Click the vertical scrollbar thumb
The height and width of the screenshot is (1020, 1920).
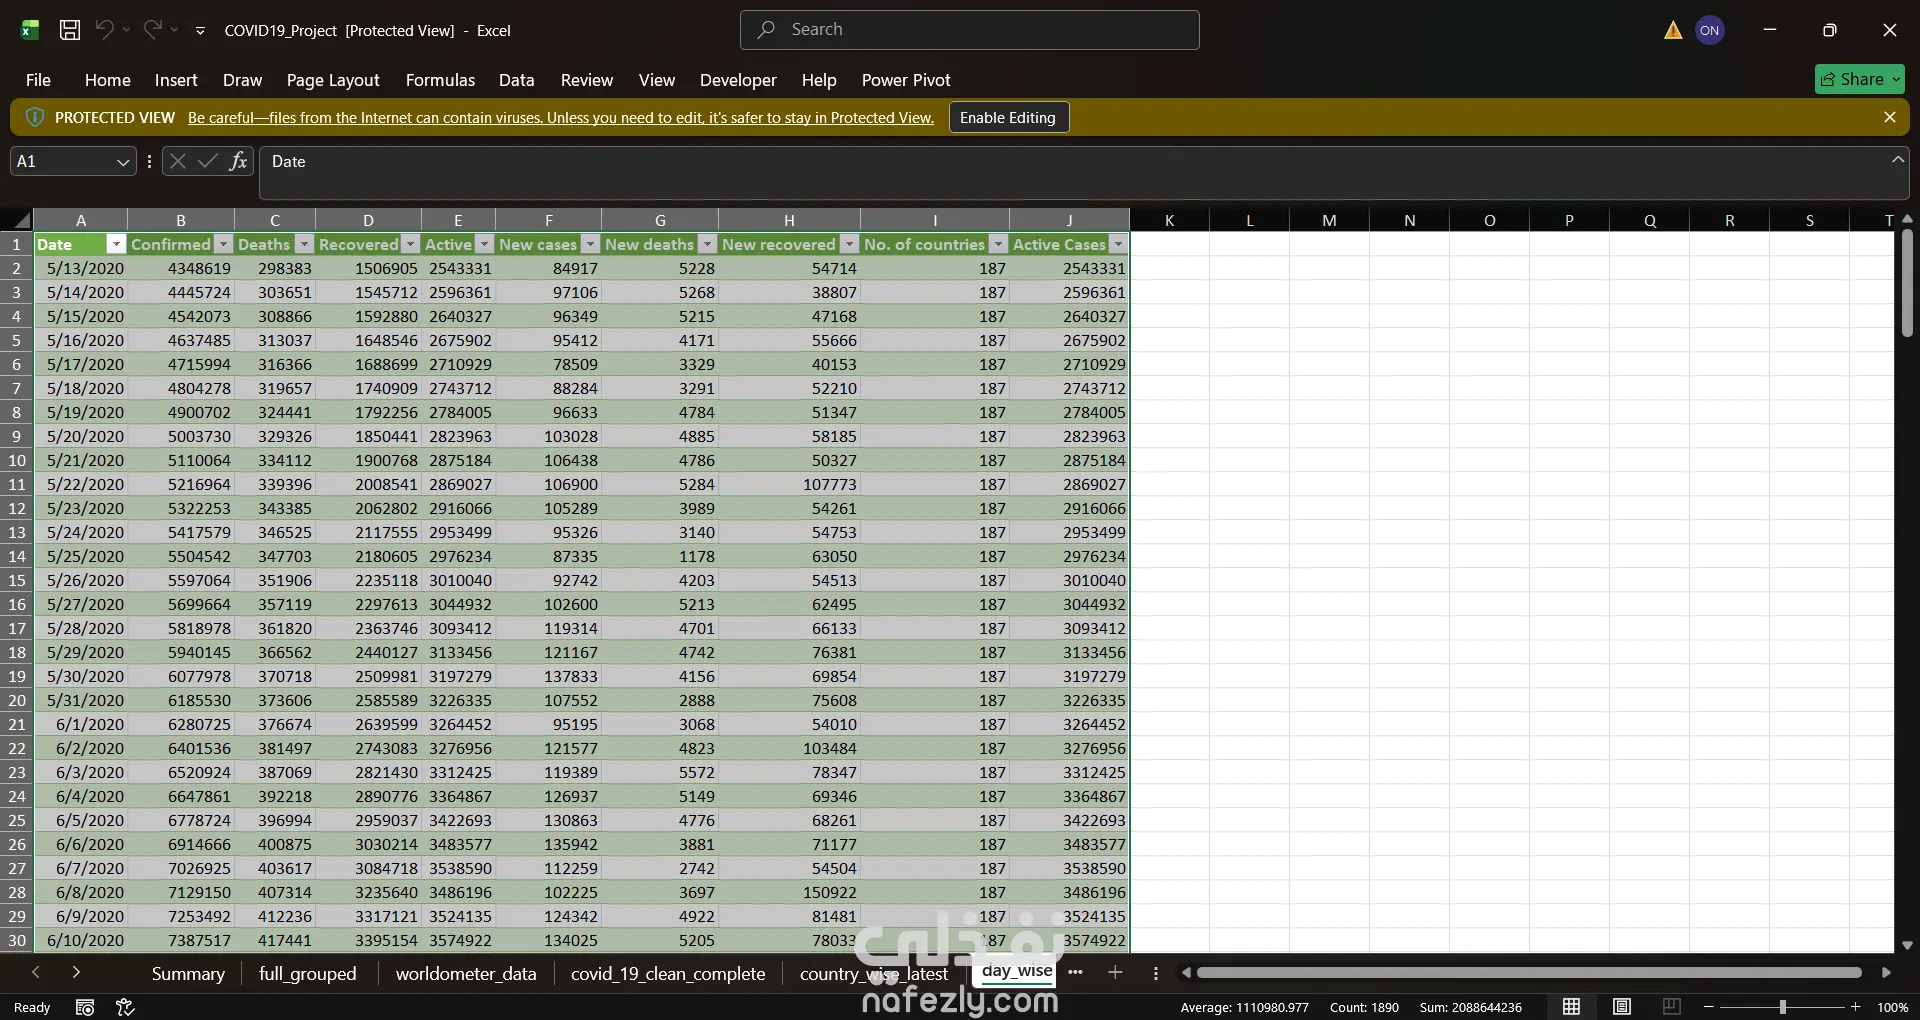click(x=1907, y=283)
